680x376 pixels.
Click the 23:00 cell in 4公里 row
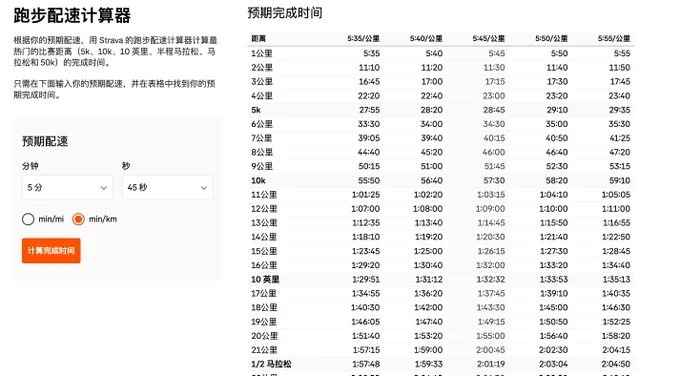tap(494, 96)
